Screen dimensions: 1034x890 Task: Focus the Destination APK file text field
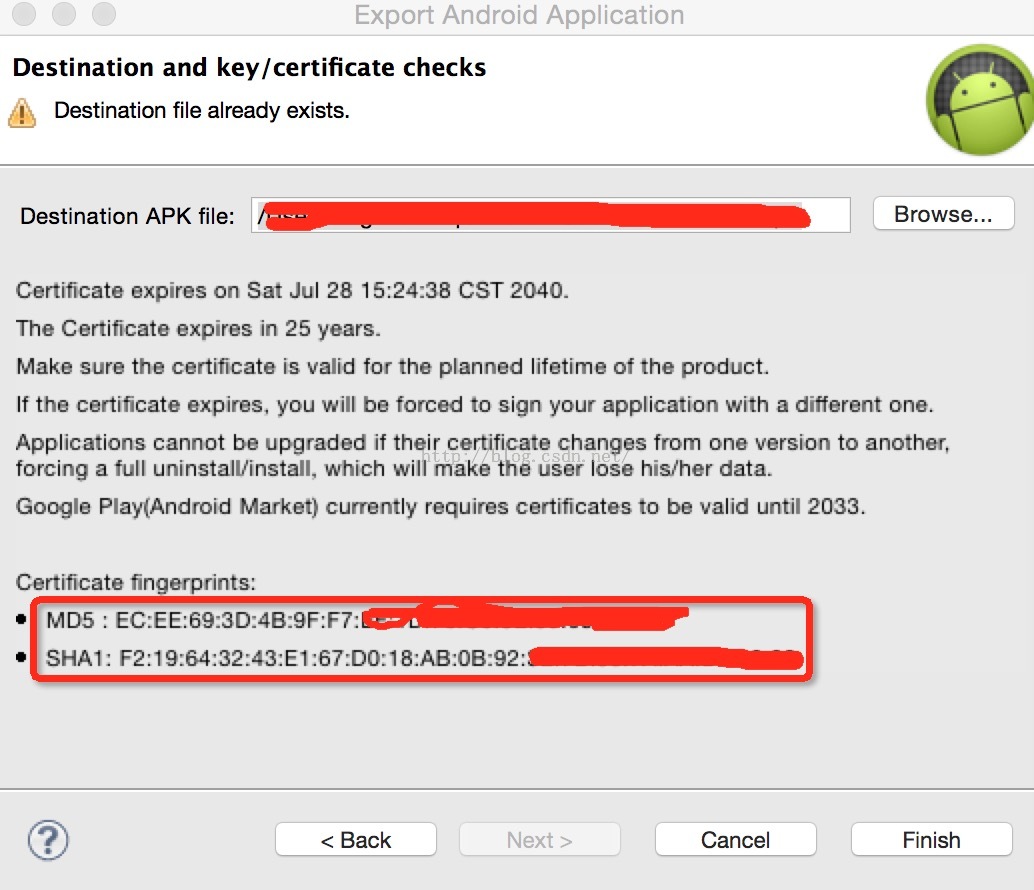coord(550,215)
